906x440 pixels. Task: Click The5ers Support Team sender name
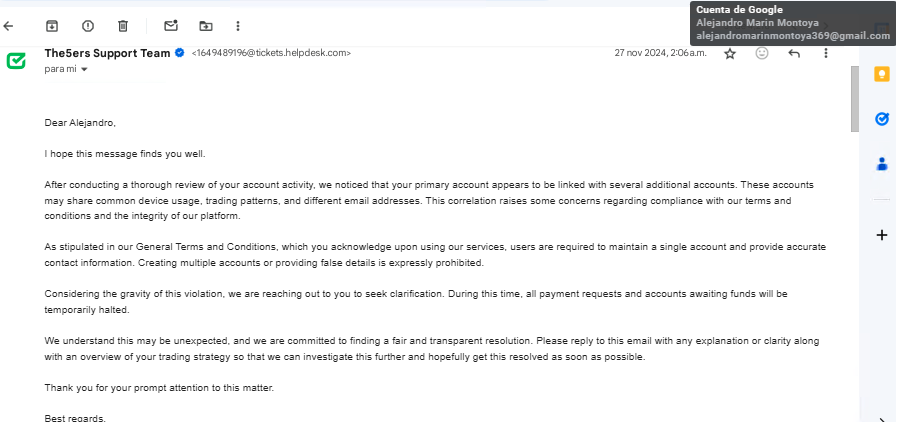click(x=107, y=53)
